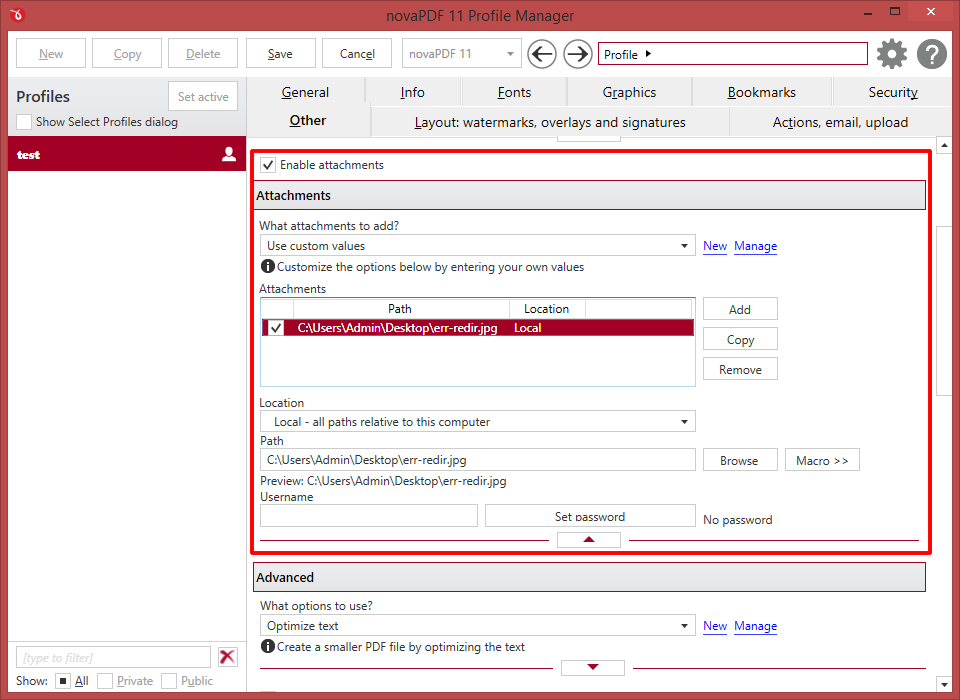Switch to the General tab
Screen dimensions: 960x700
point(305,92)
